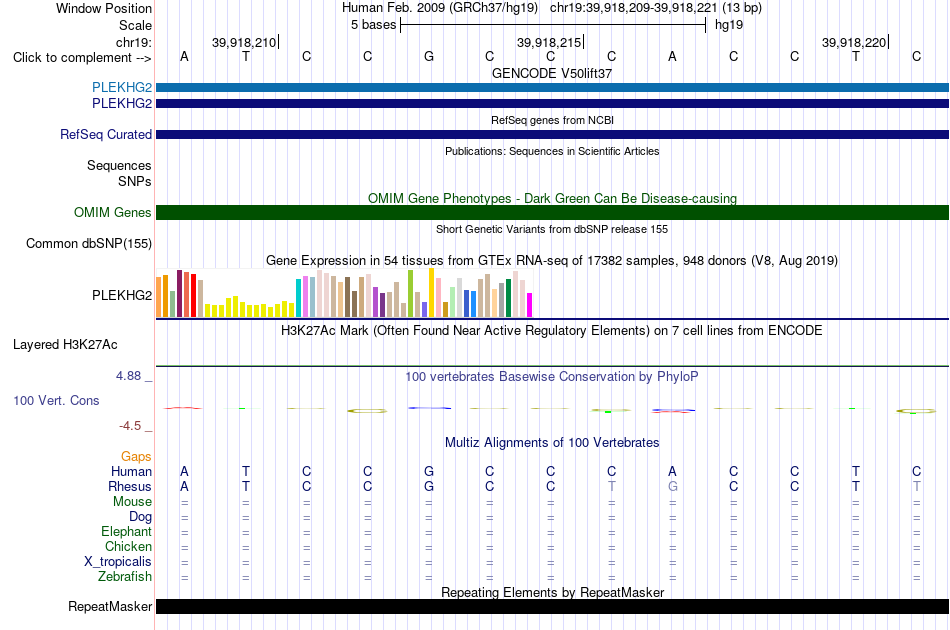Click the light blue PLEKHG2 GENCODE track label
Image resolution: width=950 pixels, height=630 pixels.
122,88
